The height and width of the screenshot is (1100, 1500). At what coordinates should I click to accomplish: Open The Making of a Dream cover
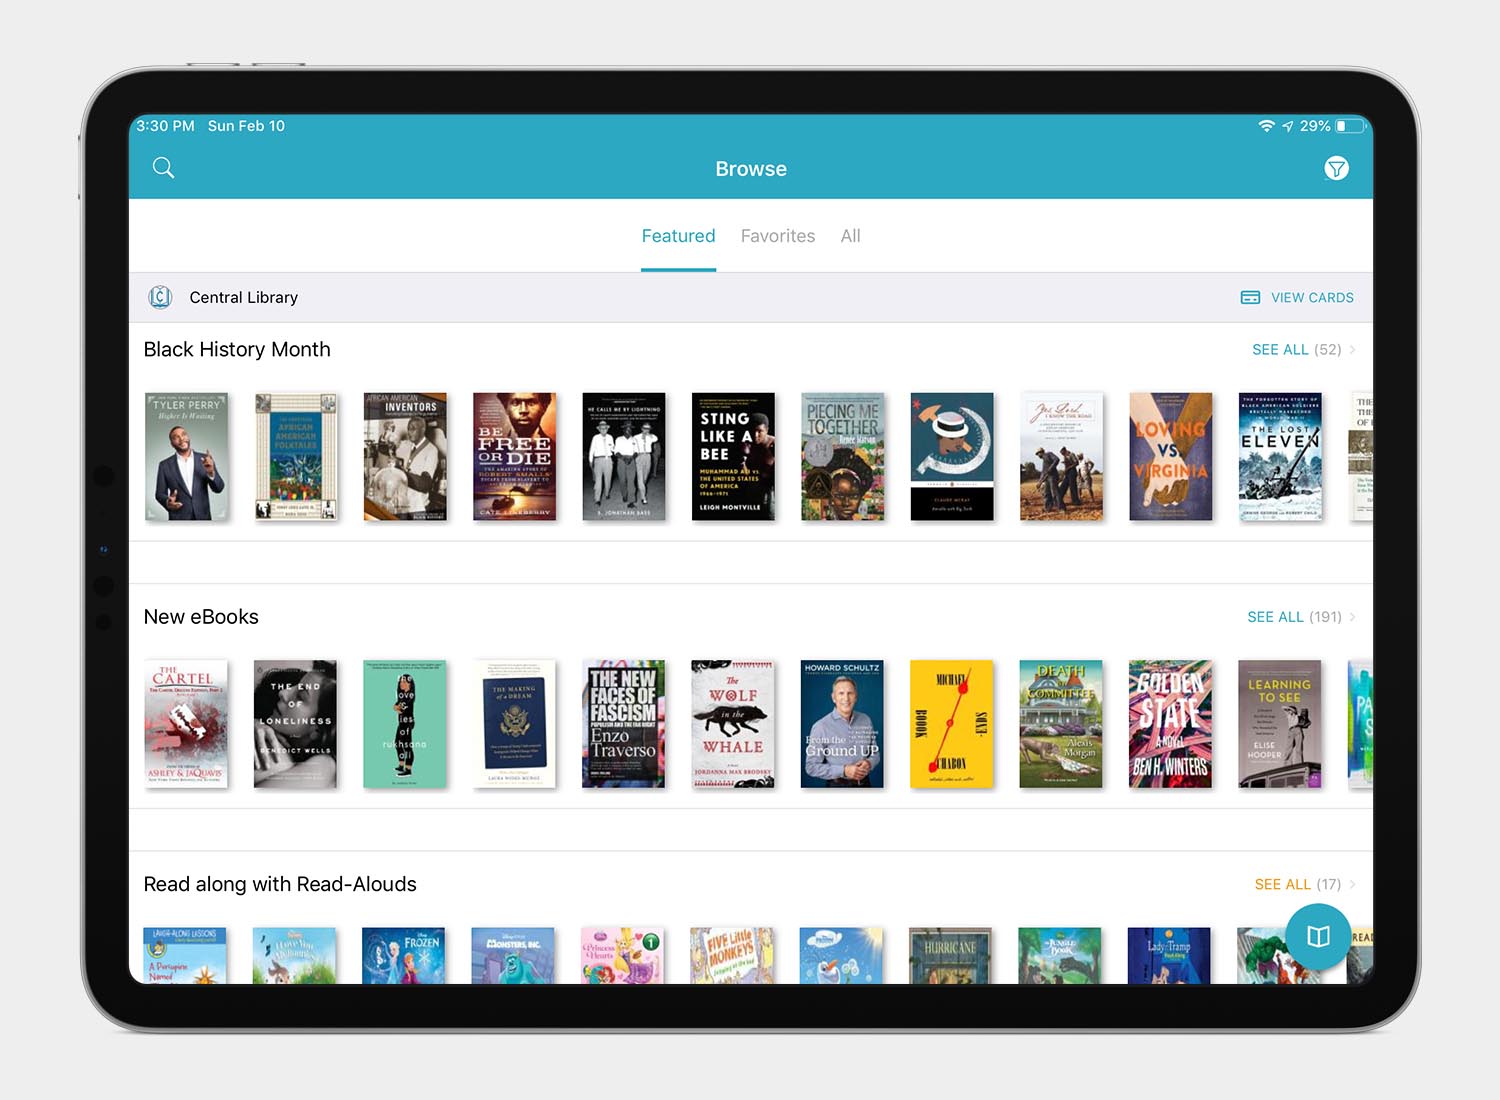pos(514,724)
